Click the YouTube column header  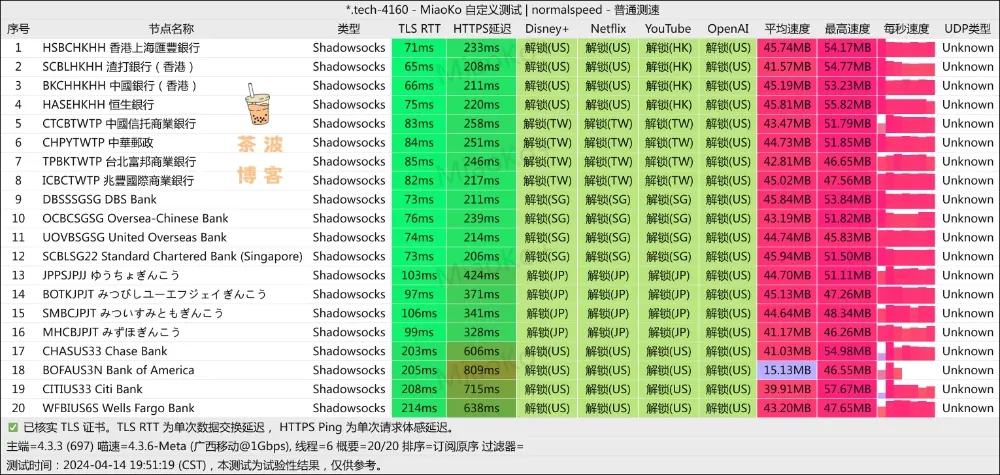tap(668, 29)
